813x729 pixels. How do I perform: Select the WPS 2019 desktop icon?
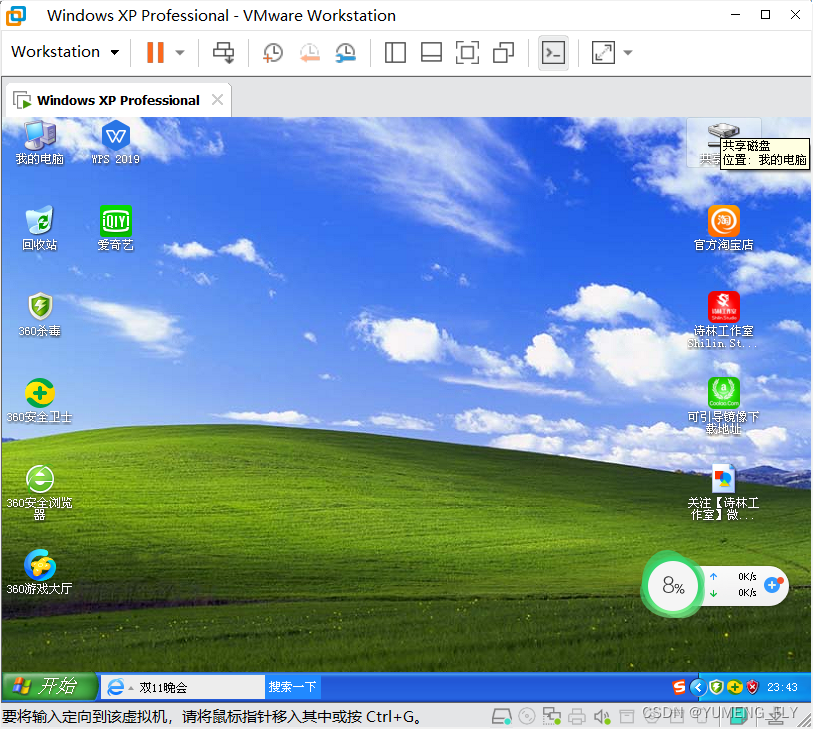[116, 143]
